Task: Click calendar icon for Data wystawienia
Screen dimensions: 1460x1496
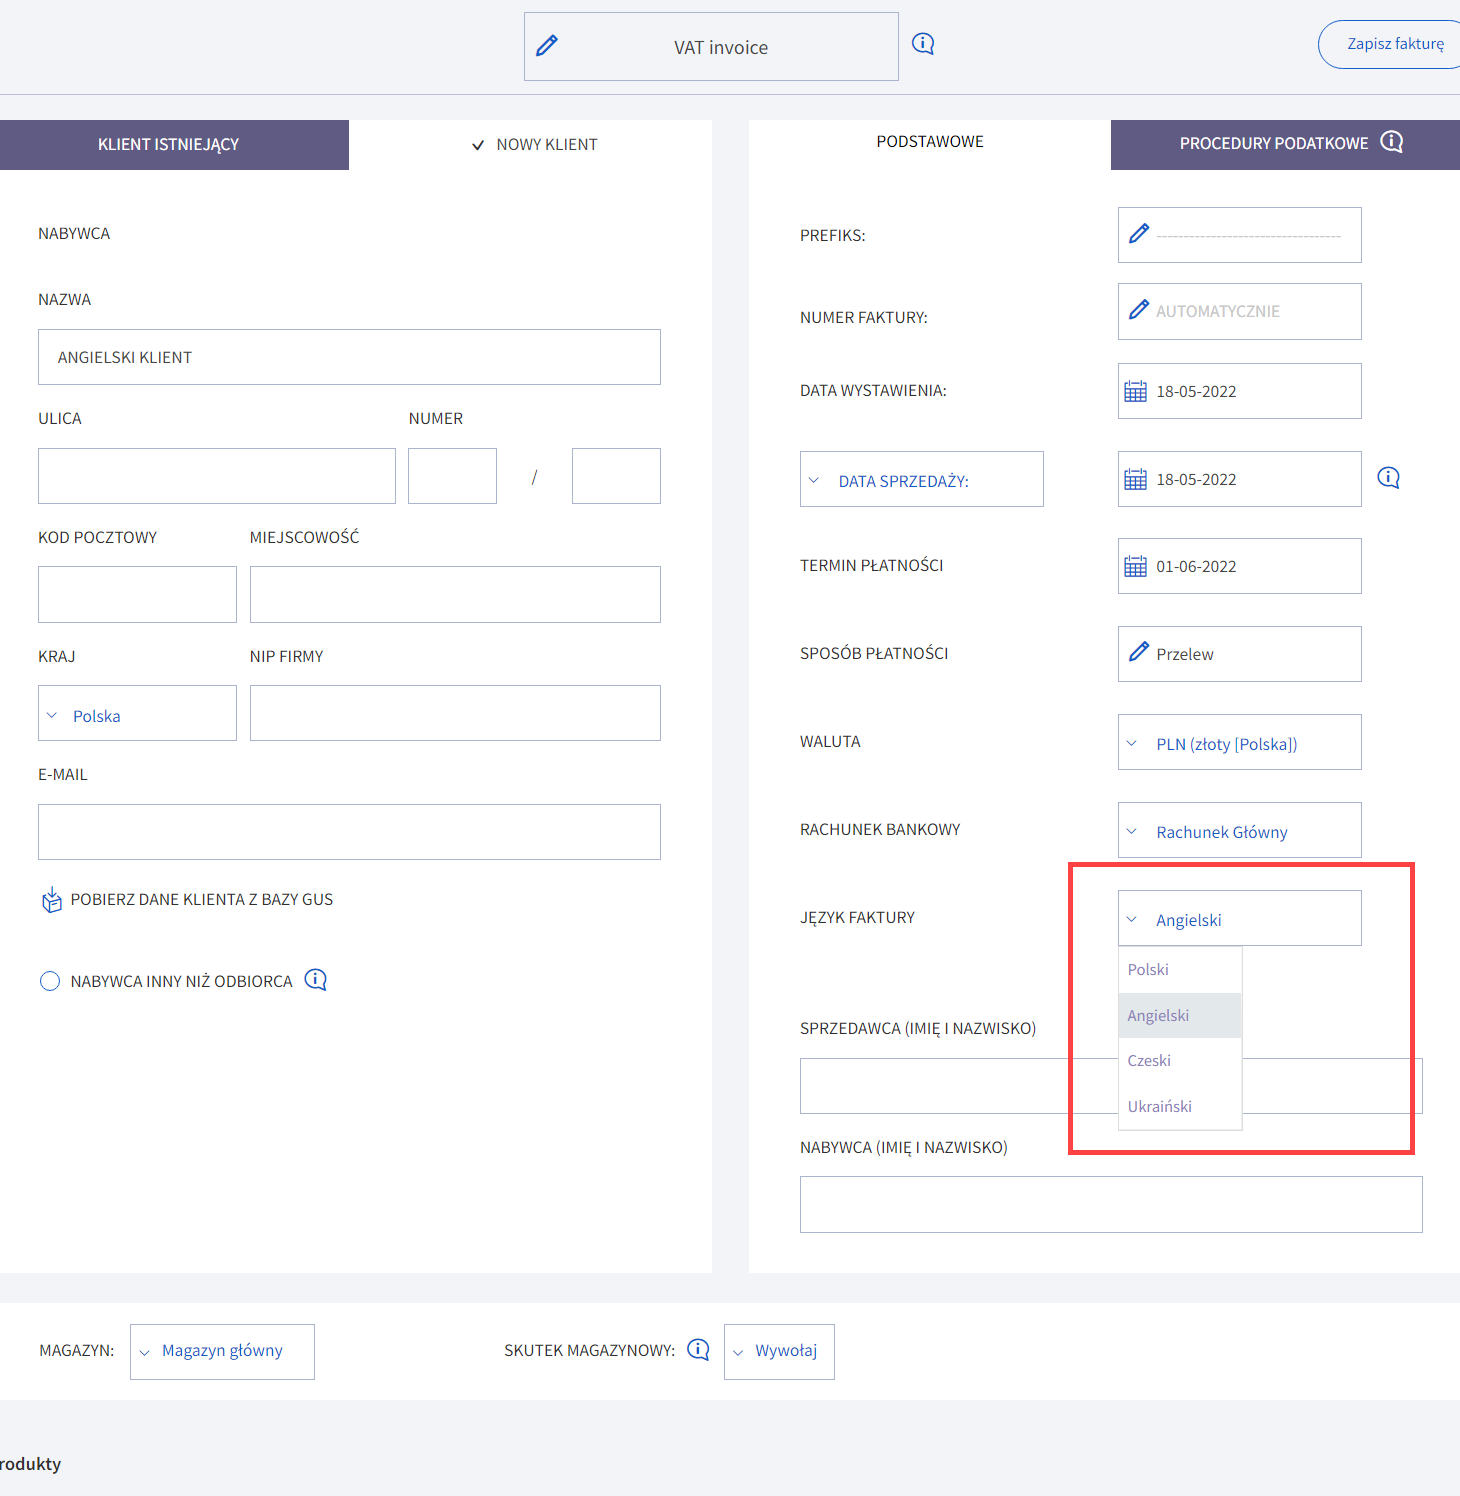Action: coord(1136,391)
